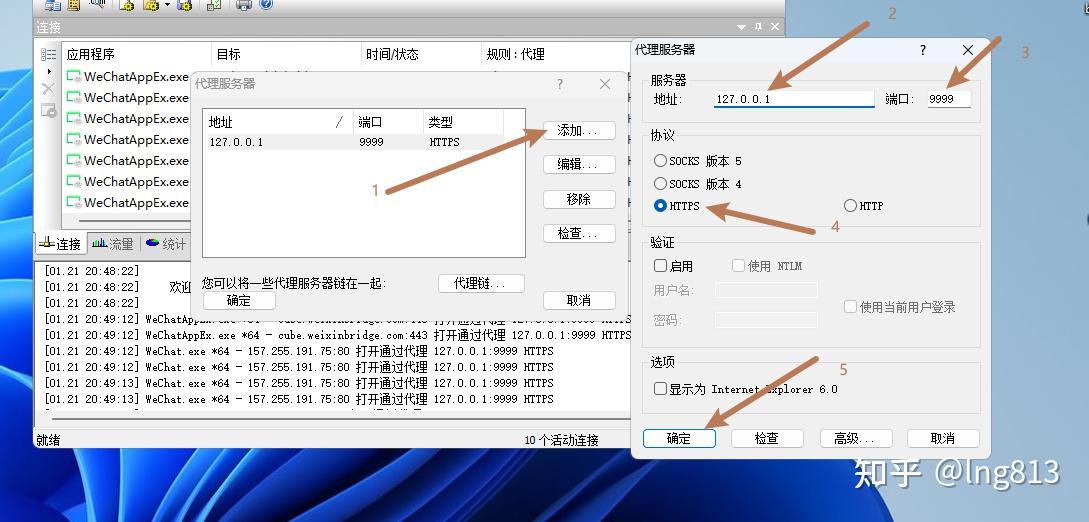Cancel proxy server settings with 取消

click(x=943, y=438)
